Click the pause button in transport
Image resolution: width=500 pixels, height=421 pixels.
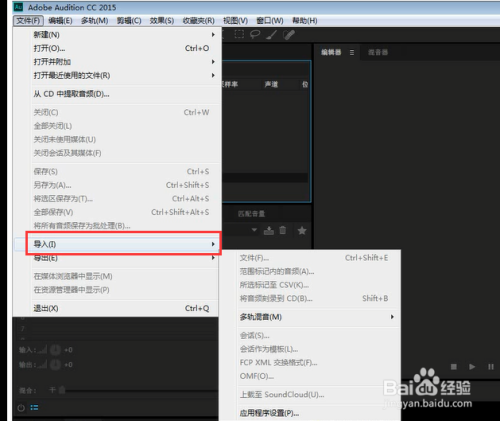pos(491,367)
